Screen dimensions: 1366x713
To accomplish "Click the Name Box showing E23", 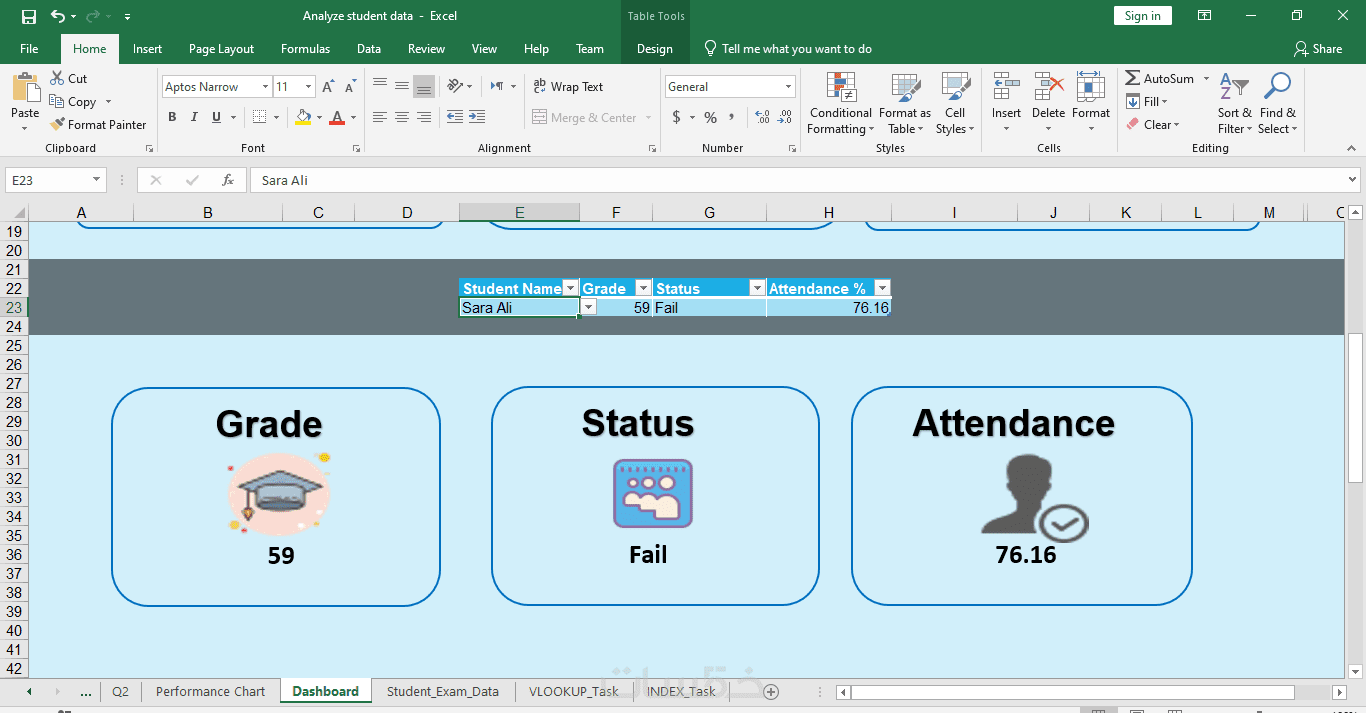I will pyautogui.click(x=47, y=181).
